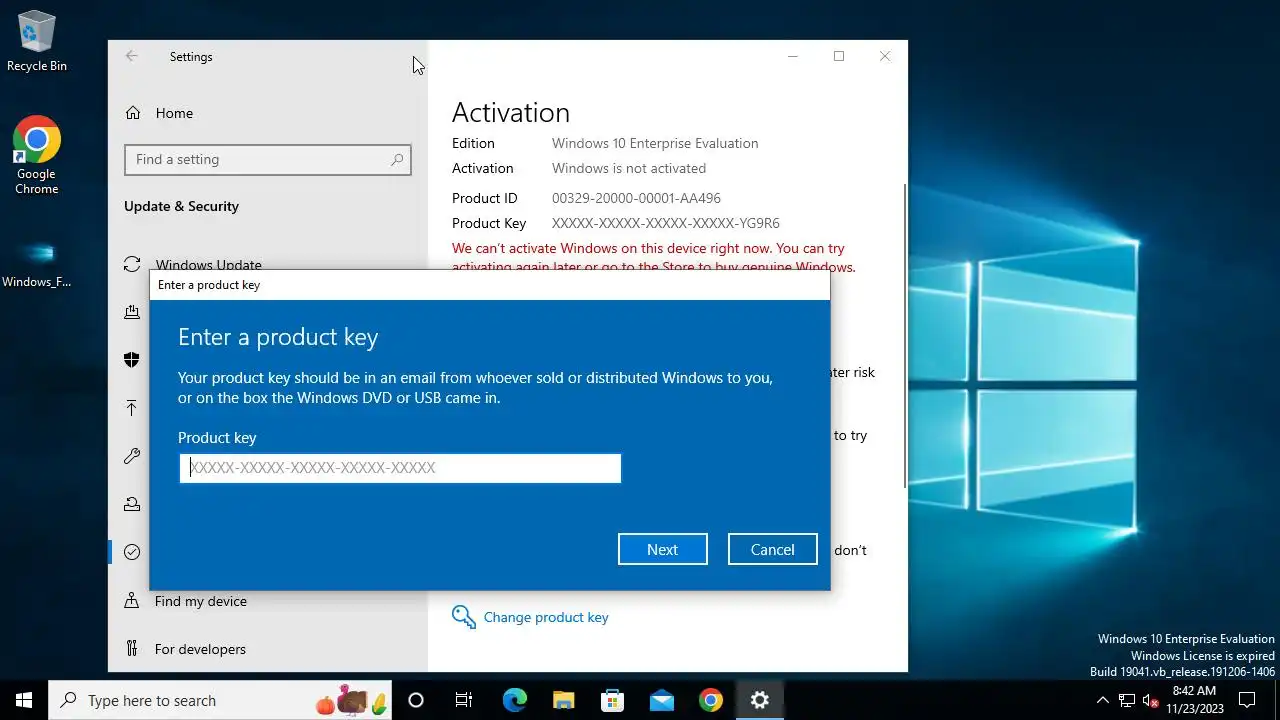1280x720 pixels.
Task: Click the Recovery sidebar icon
Action: point(132,504)
